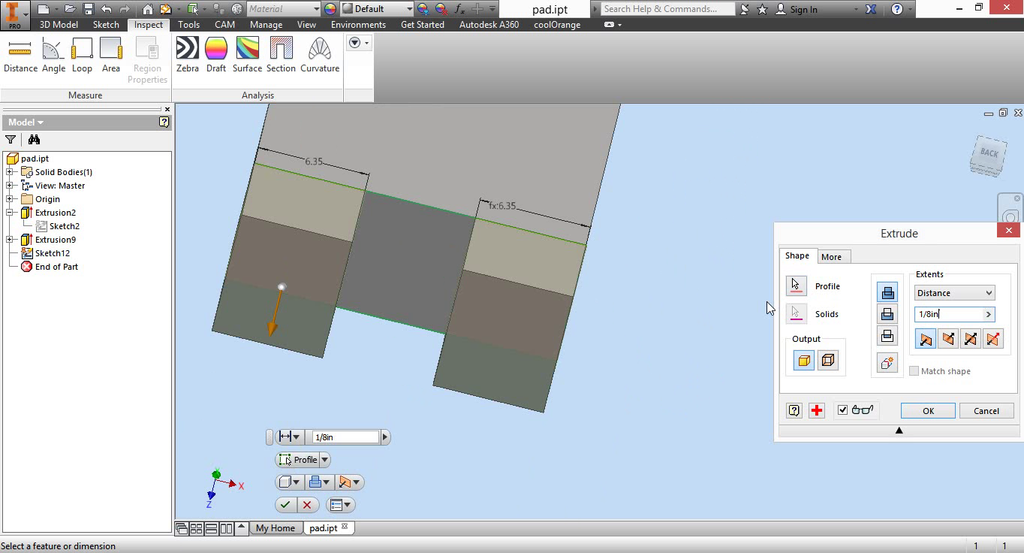Expand the Solid Bodies(1) node
The width and height of the screenshot is (1024, 553).
coord(10,172)
